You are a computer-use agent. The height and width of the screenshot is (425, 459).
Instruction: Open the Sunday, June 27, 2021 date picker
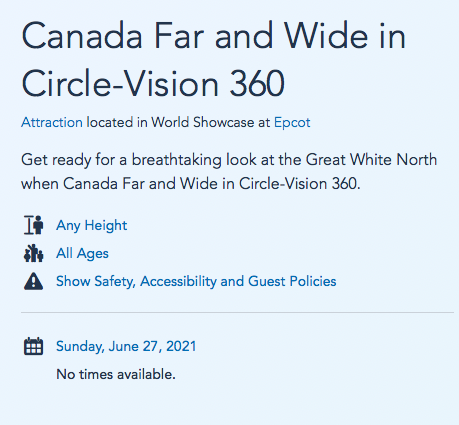coord(126,346)
